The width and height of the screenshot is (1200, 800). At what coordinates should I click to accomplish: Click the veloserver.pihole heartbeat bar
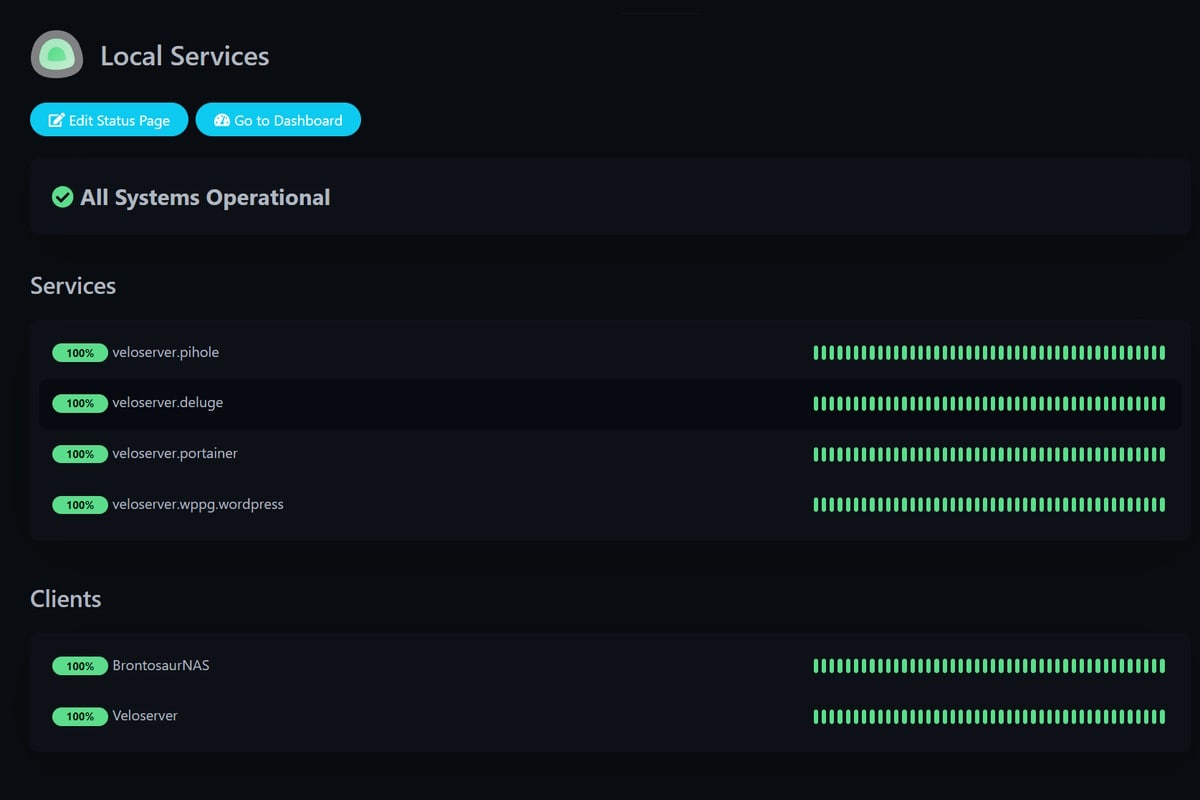click(x=989, y=353)
